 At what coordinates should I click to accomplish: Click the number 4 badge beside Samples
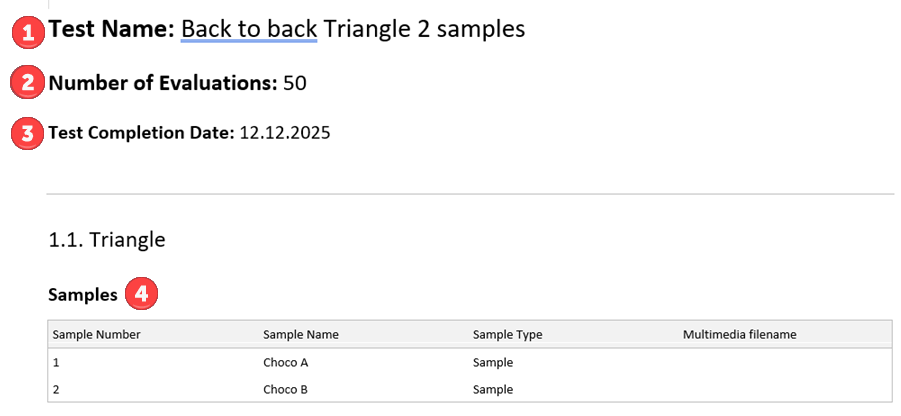(142, 295)
